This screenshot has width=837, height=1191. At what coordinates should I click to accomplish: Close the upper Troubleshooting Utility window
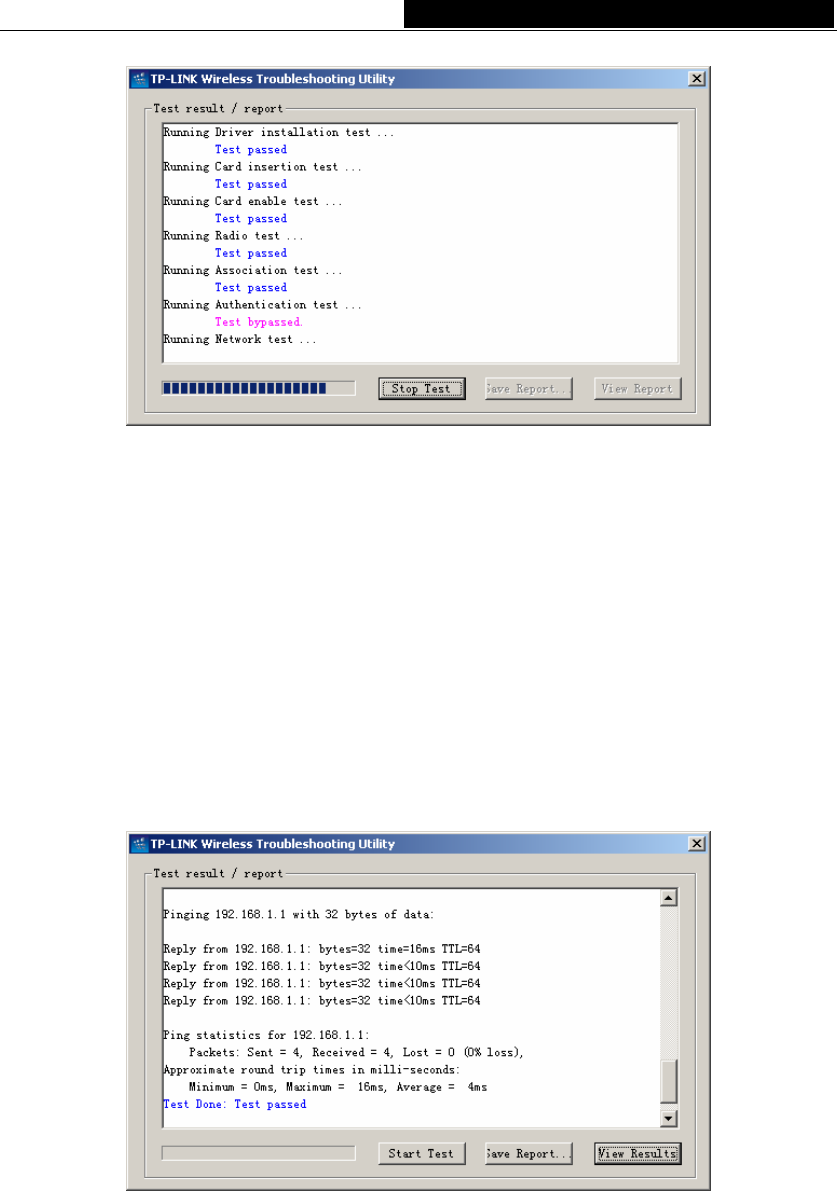696,79
